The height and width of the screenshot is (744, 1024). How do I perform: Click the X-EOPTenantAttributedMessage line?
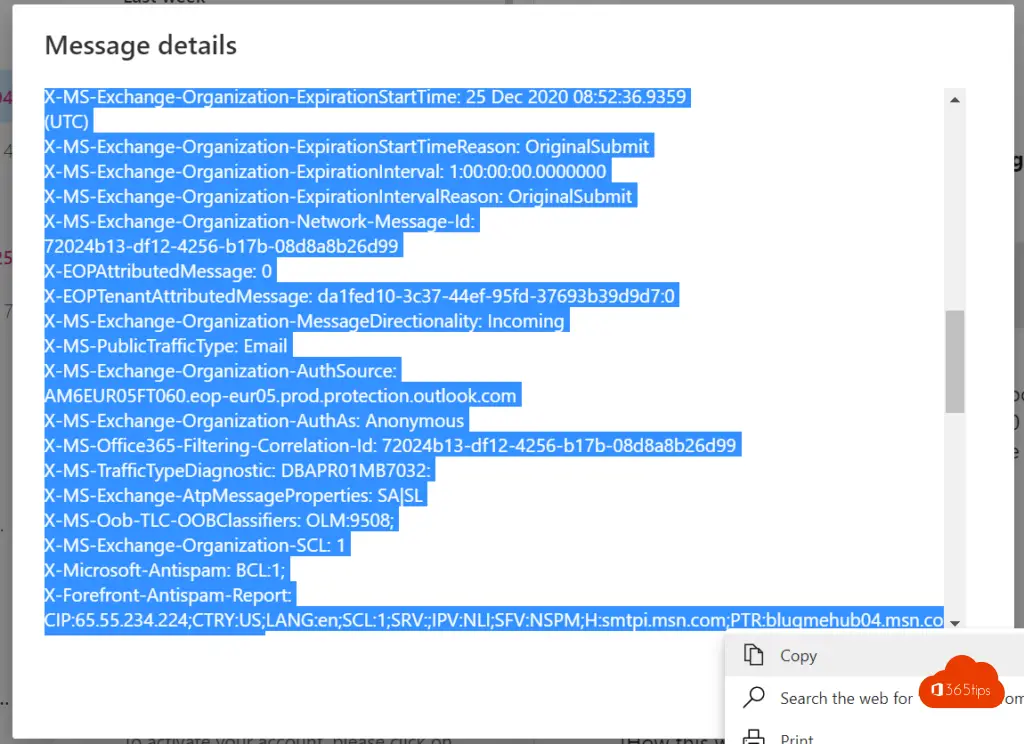tap(359, 296)
